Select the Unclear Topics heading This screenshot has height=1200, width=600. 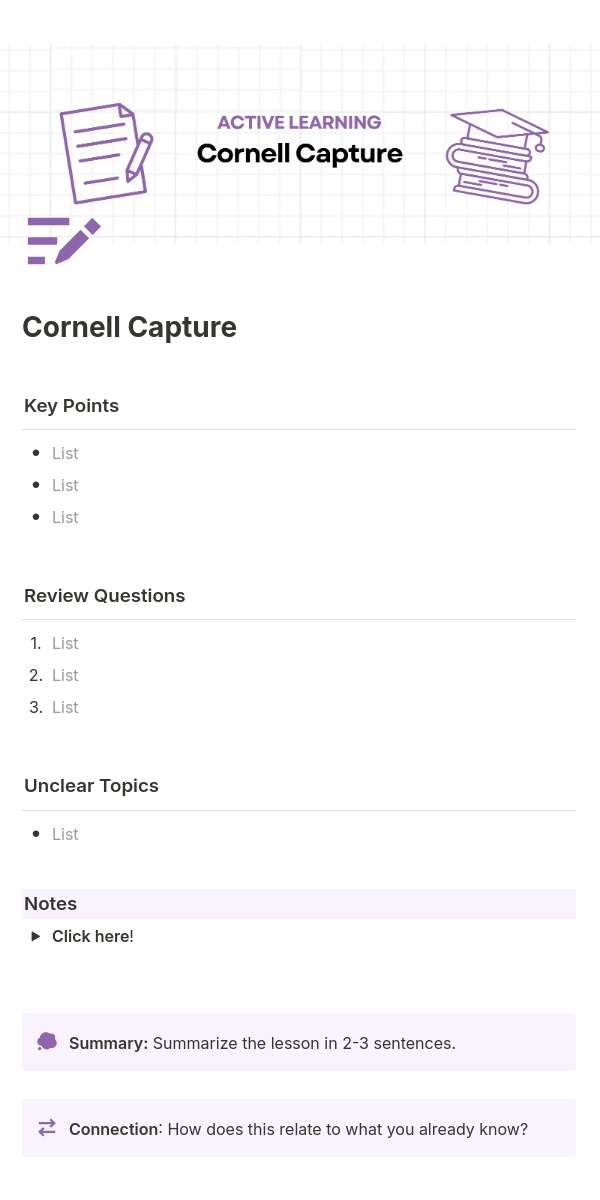(x=91, y=786)
